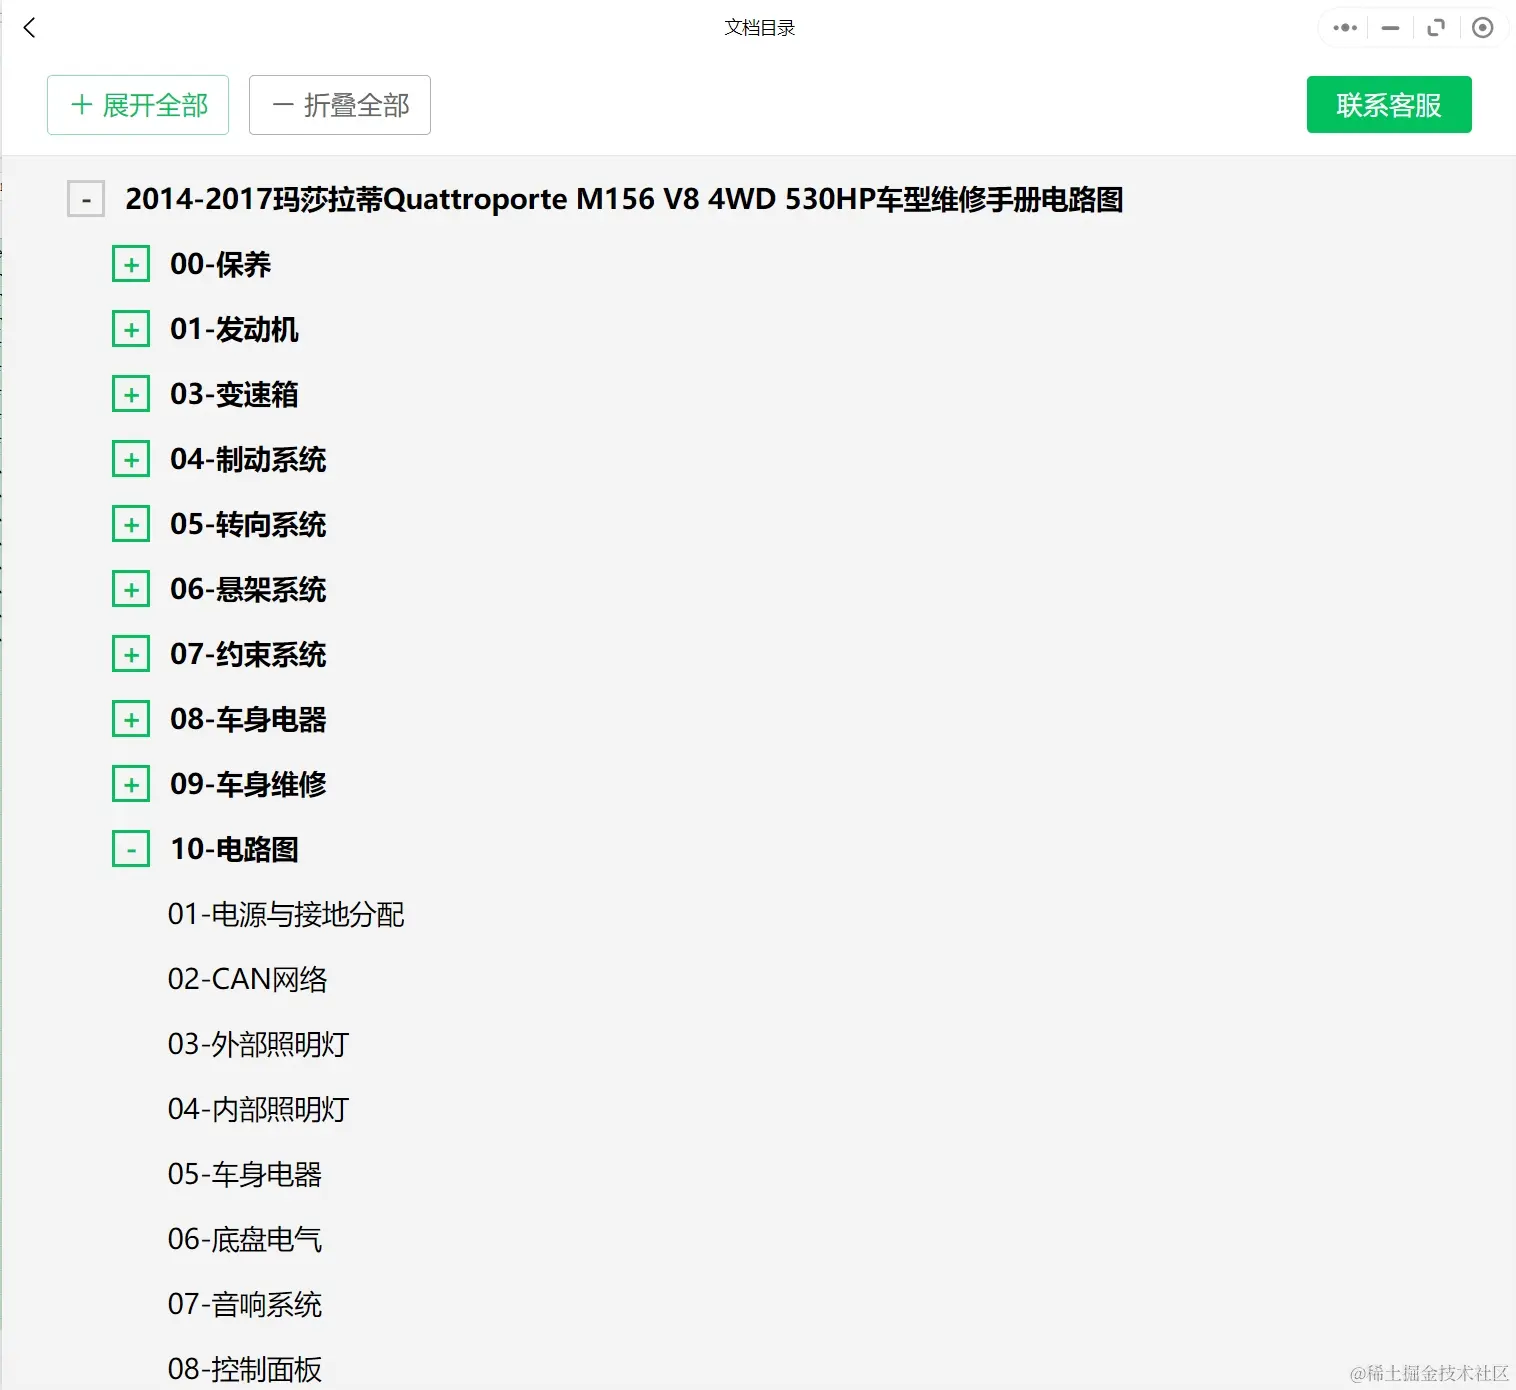Open 08-控制面板 document
Image resolution: width=1516 pixels, height=1390 pixels.
point(245,1369)
